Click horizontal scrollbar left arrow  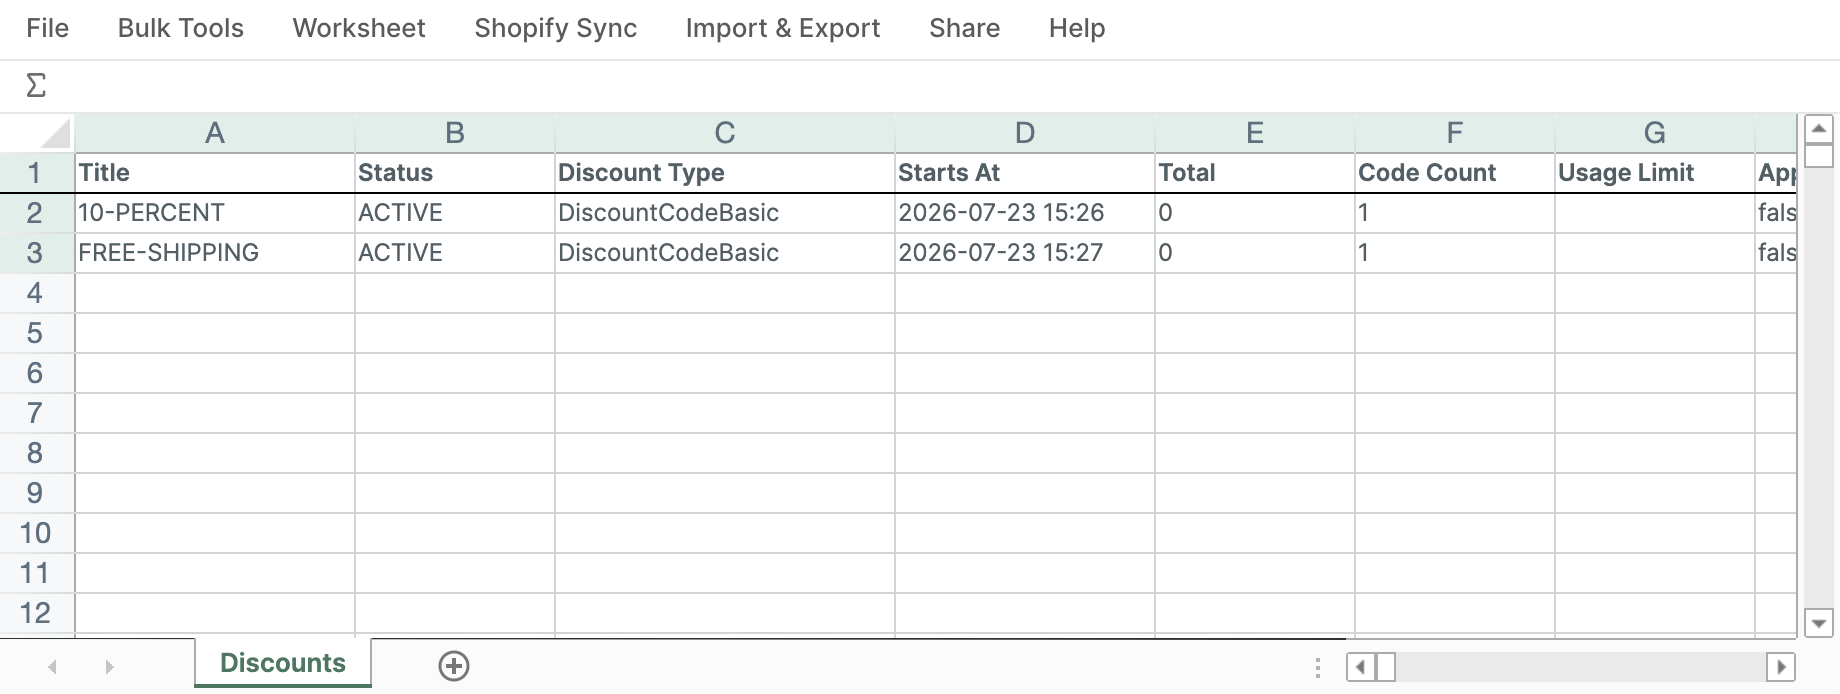pyautogui.click(x=1360, y=666)
